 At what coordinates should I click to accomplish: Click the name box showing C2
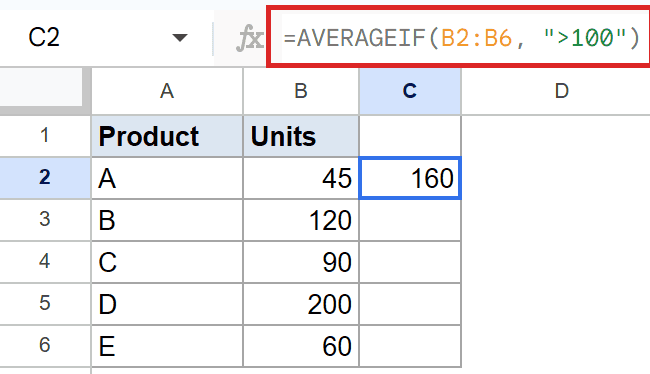click(106, 38)
